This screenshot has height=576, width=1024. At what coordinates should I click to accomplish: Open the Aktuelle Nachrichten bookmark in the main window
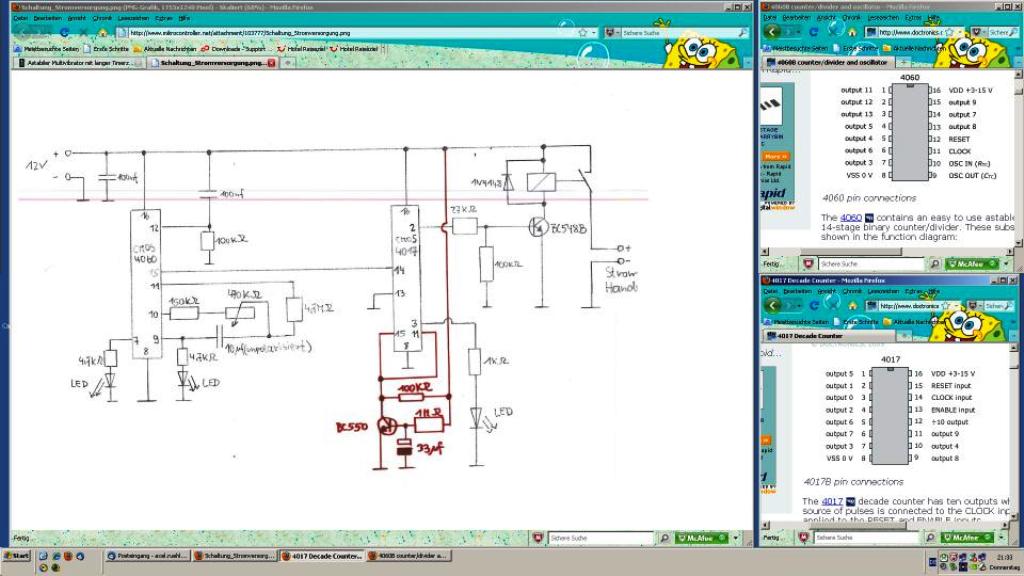click(x=165, y=48)
